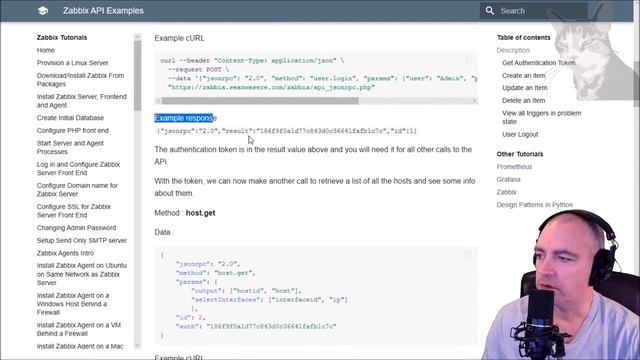Screen dimensions: 640x360
Task: Click the code block scroll left arrow
Action: (x=158, y=101)
